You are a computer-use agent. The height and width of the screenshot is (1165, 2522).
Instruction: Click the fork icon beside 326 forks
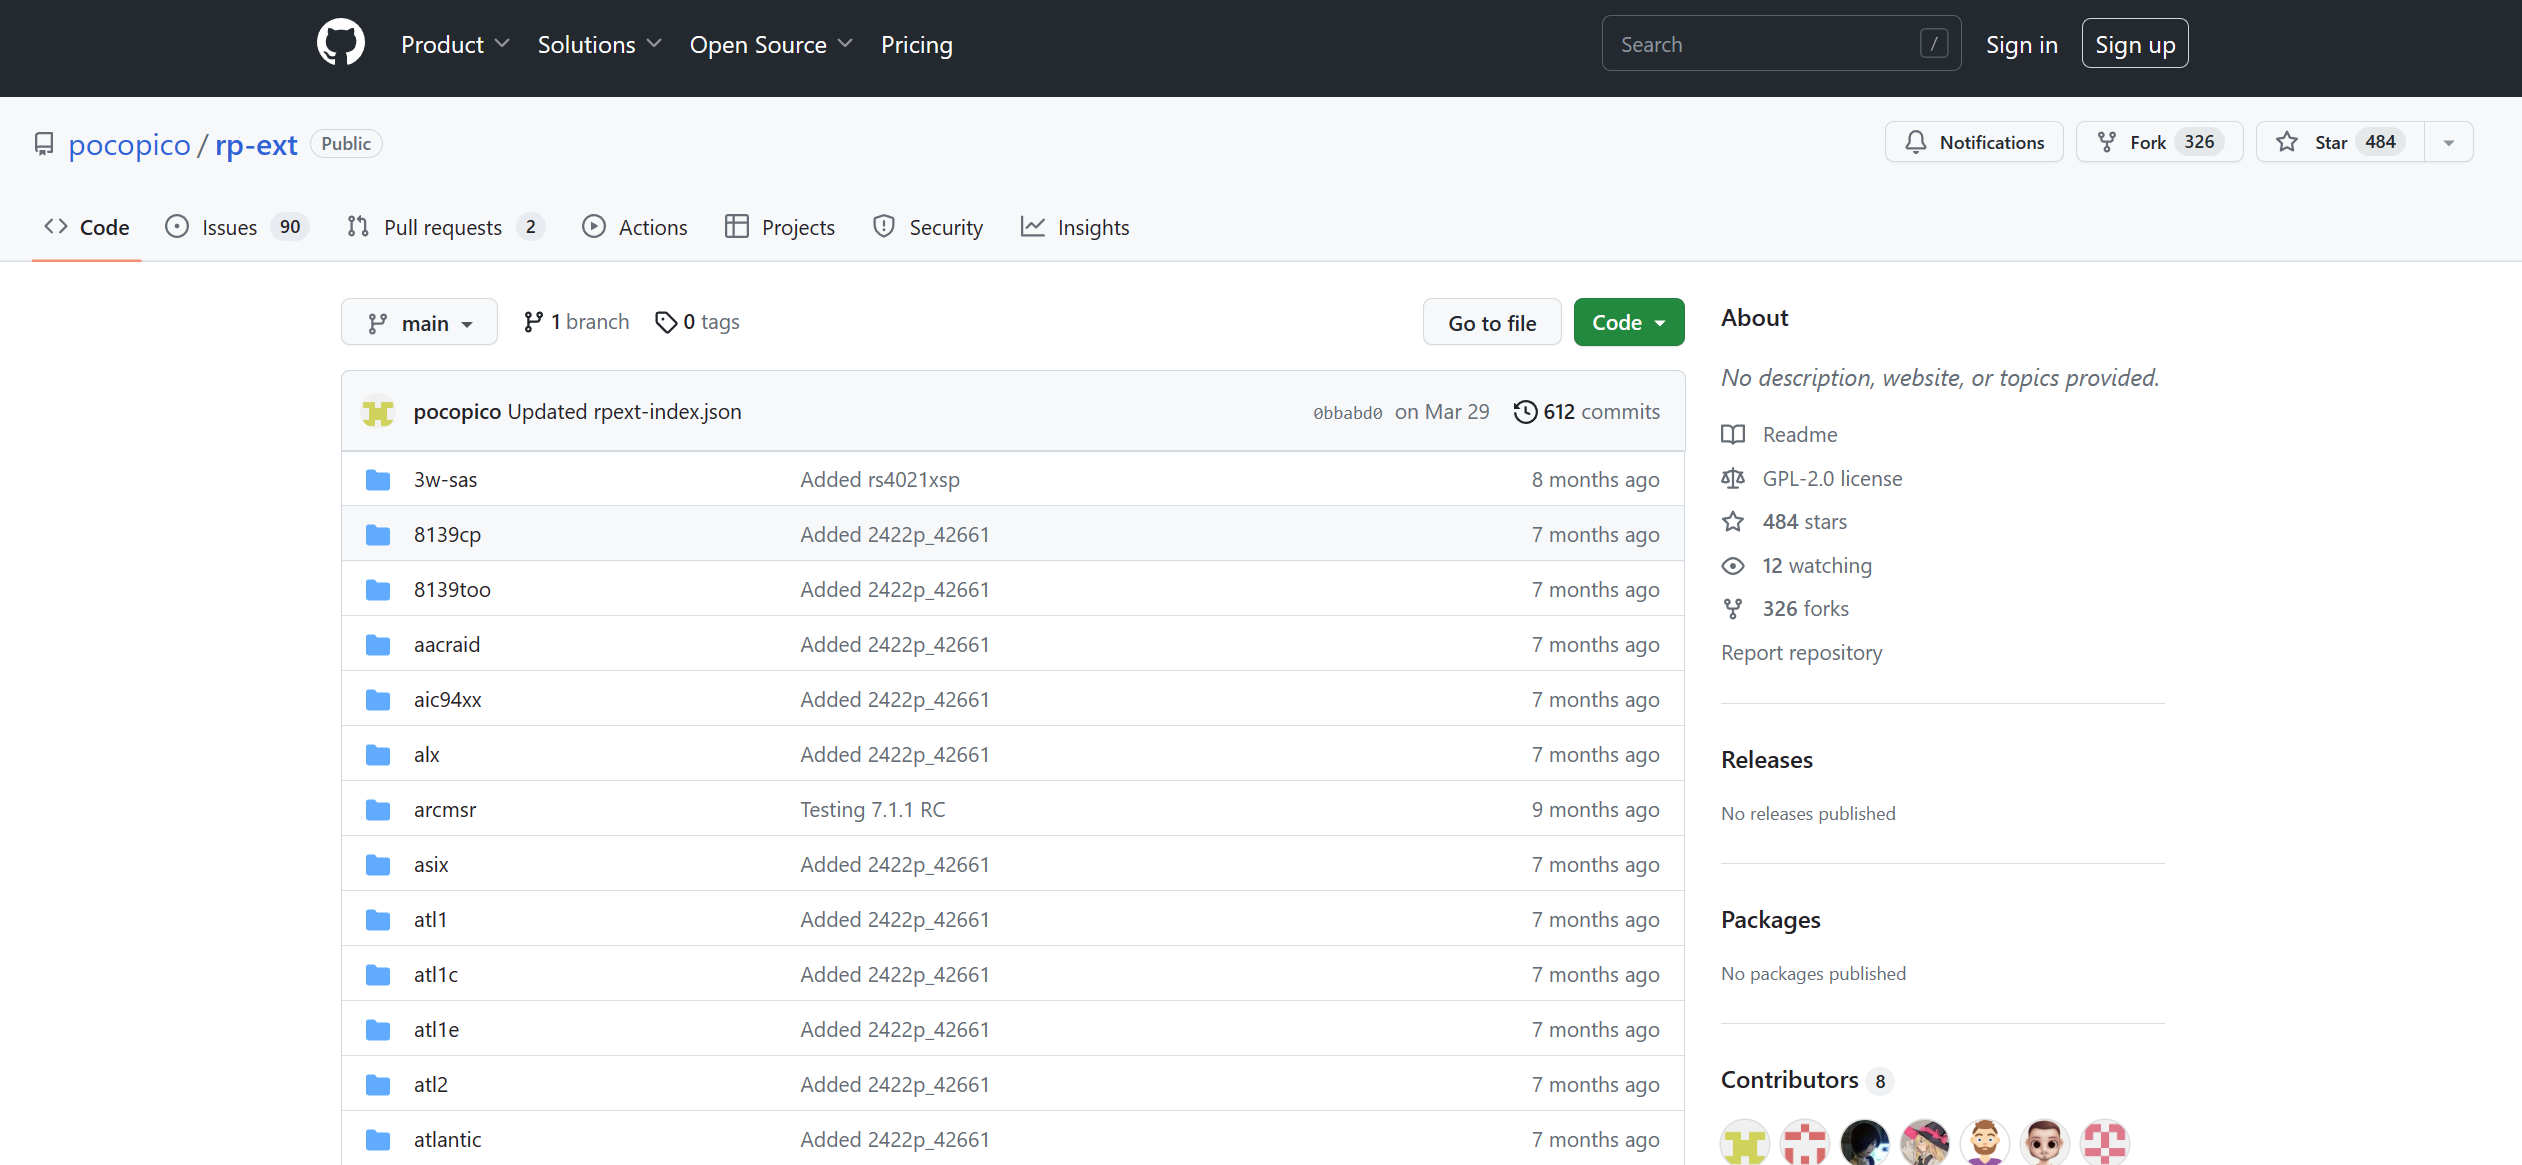tap(1733, 609)
